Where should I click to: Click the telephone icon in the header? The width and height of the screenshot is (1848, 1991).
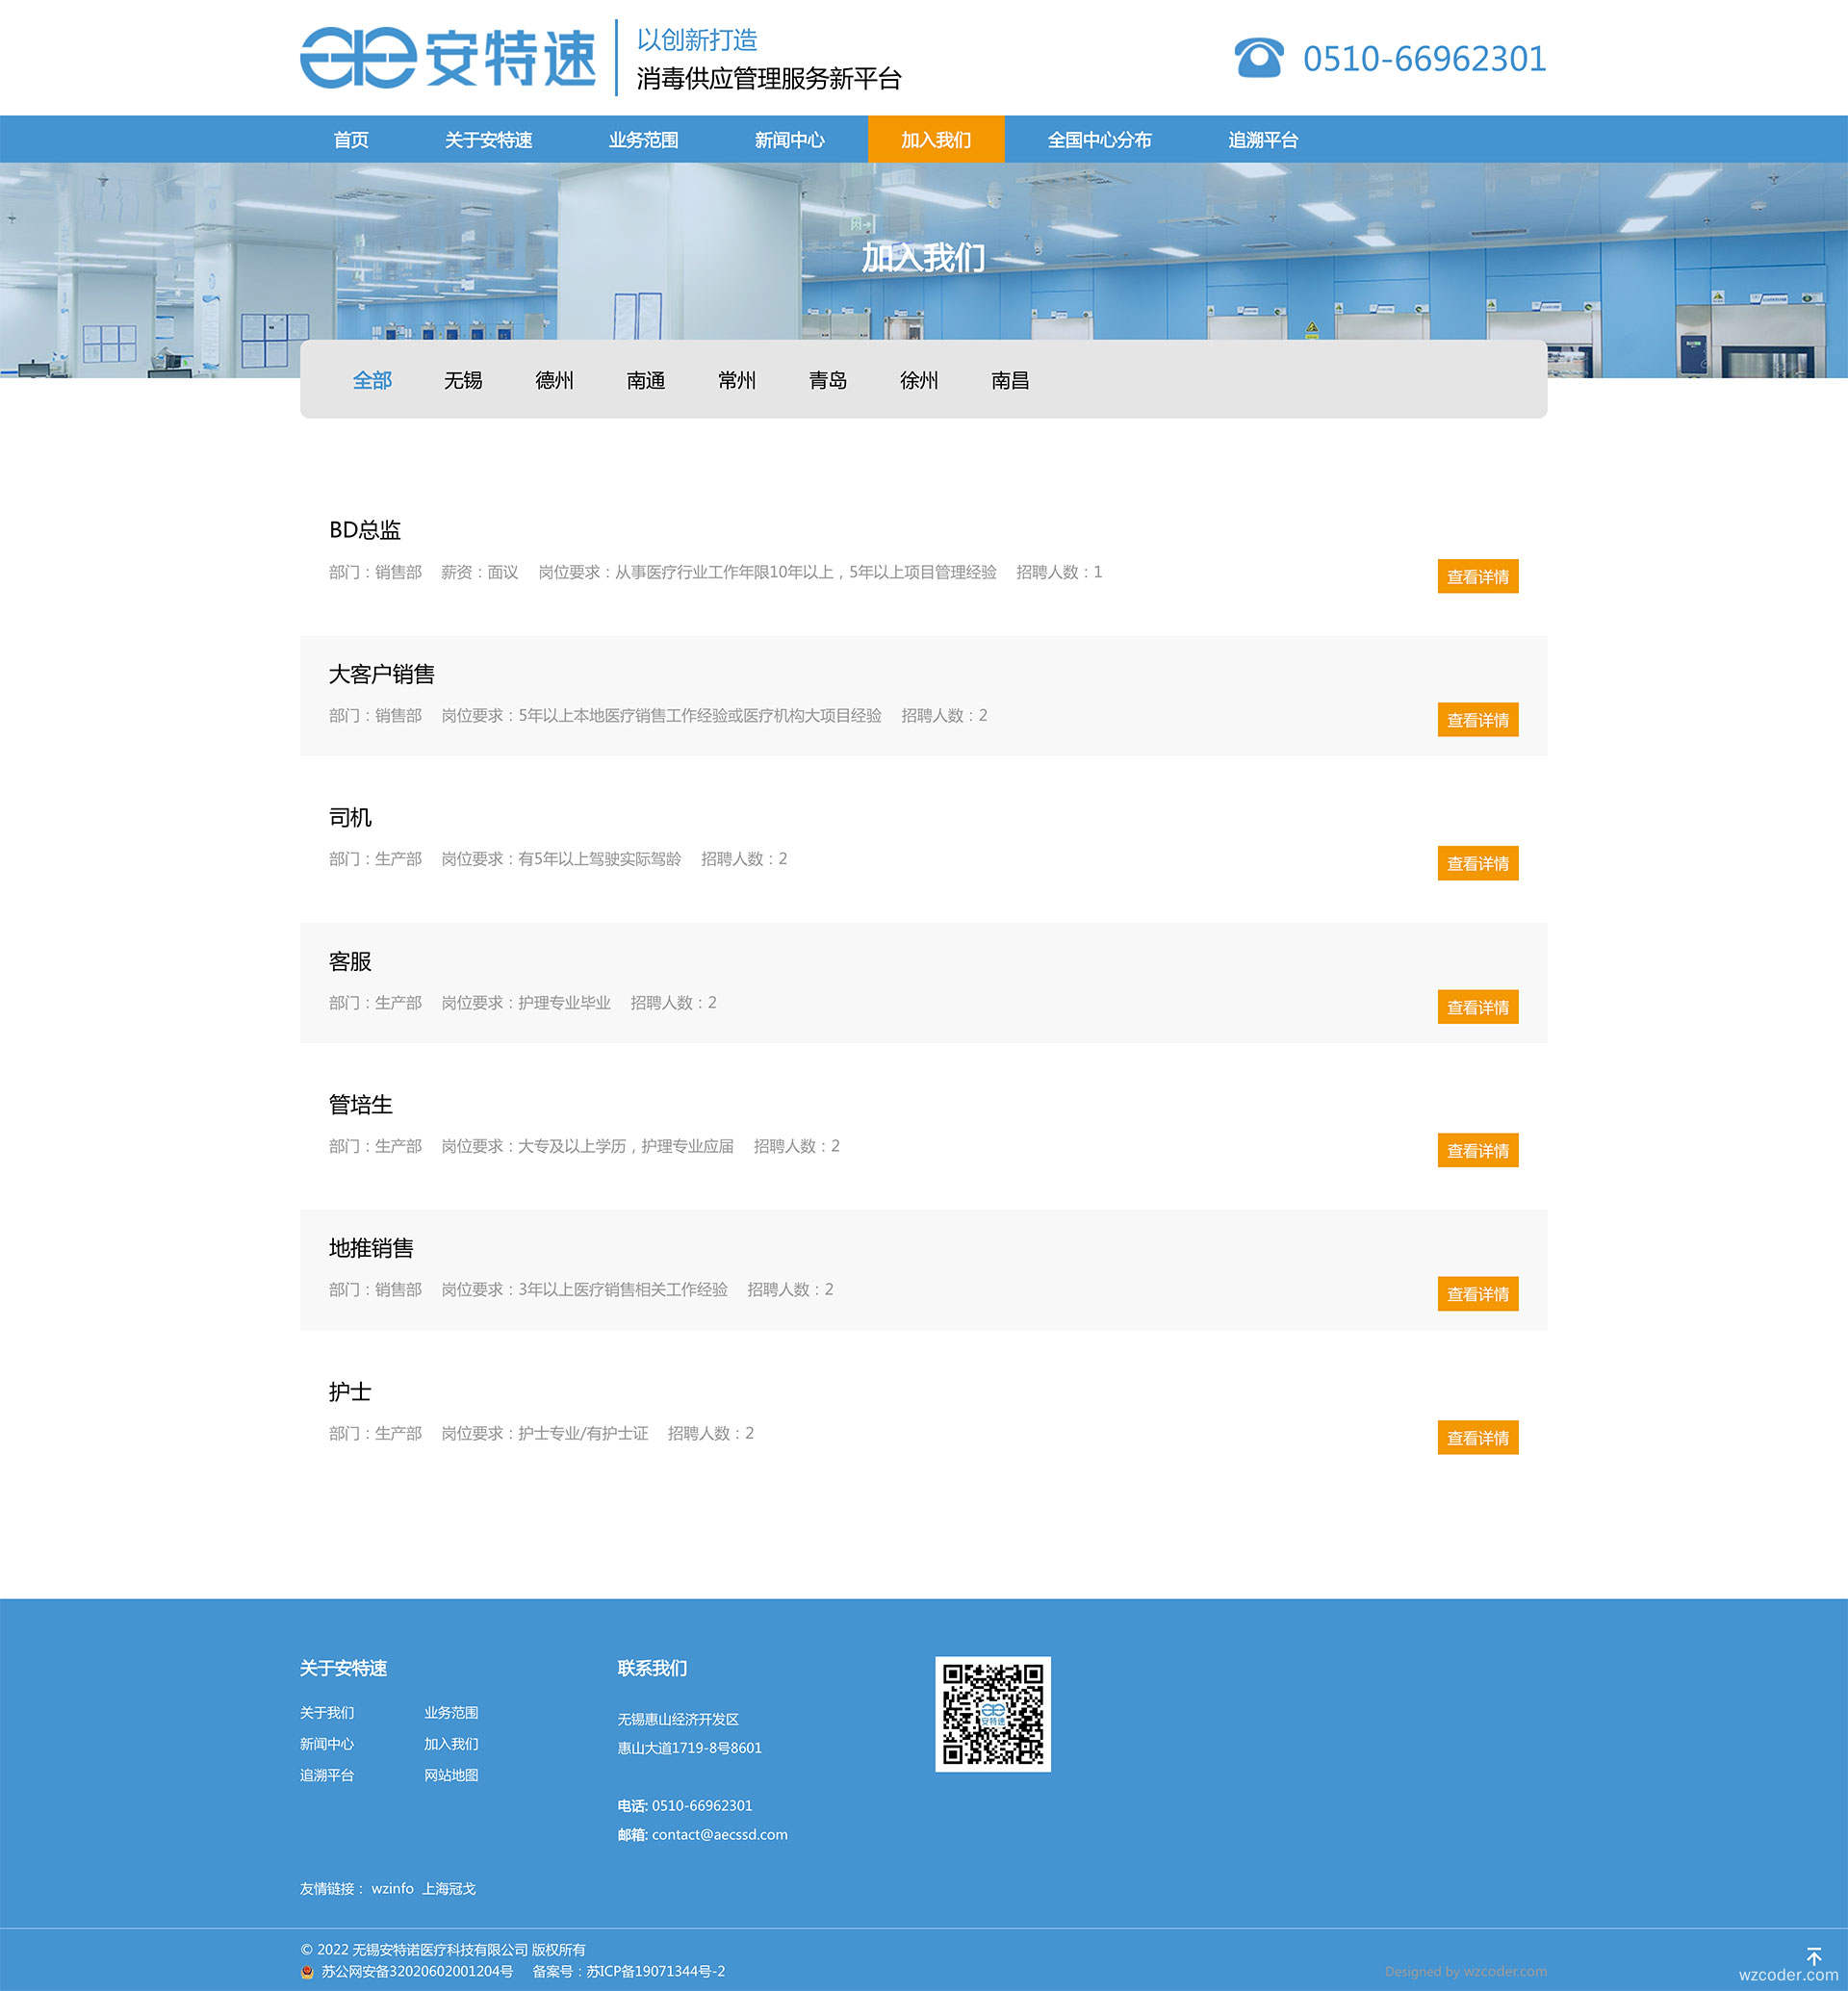1258,58
